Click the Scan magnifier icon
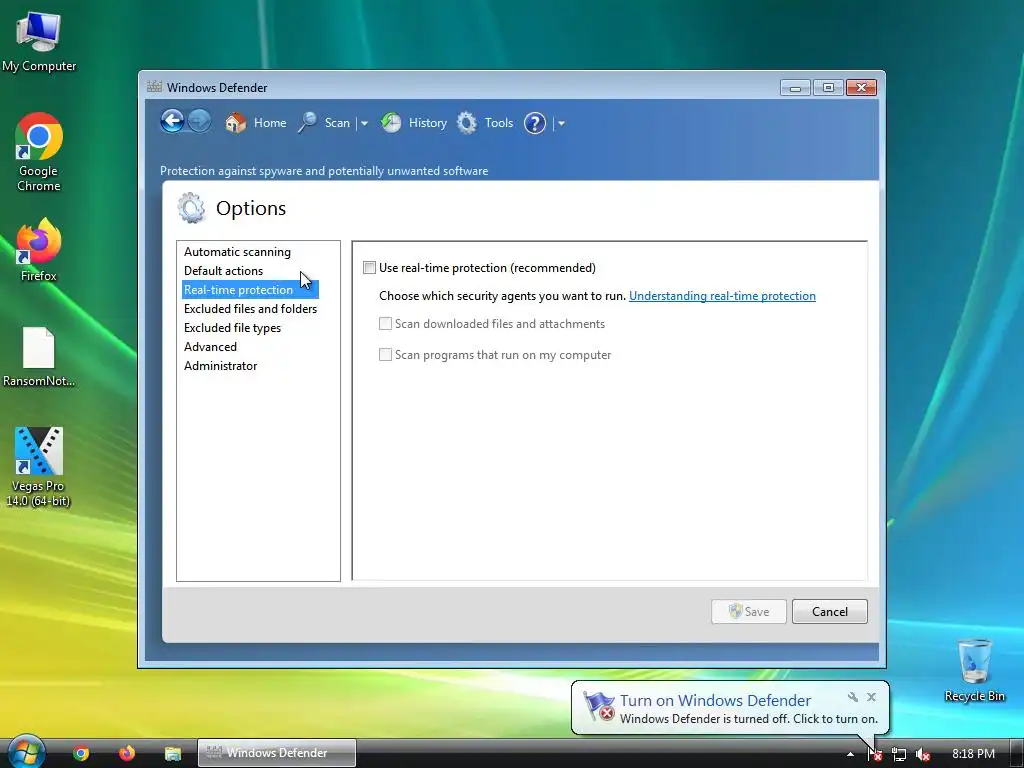Screen dimensions: 1024x768 (x=307, y=122)
